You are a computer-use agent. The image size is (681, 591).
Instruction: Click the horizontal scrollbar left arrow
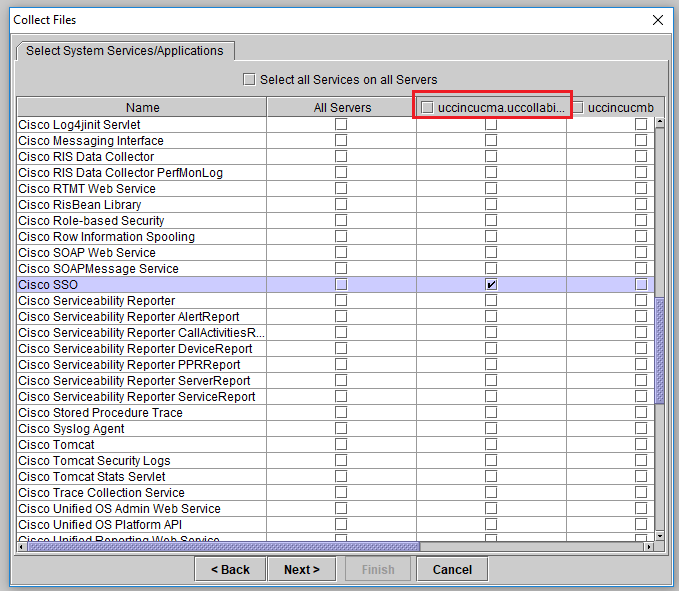[22, 547]
